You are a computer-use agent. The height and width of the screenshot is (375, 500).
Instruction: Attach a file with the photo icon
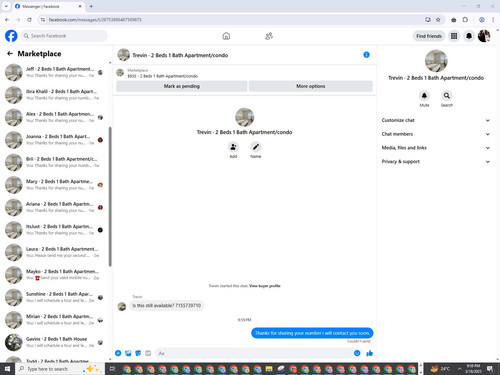128,353
